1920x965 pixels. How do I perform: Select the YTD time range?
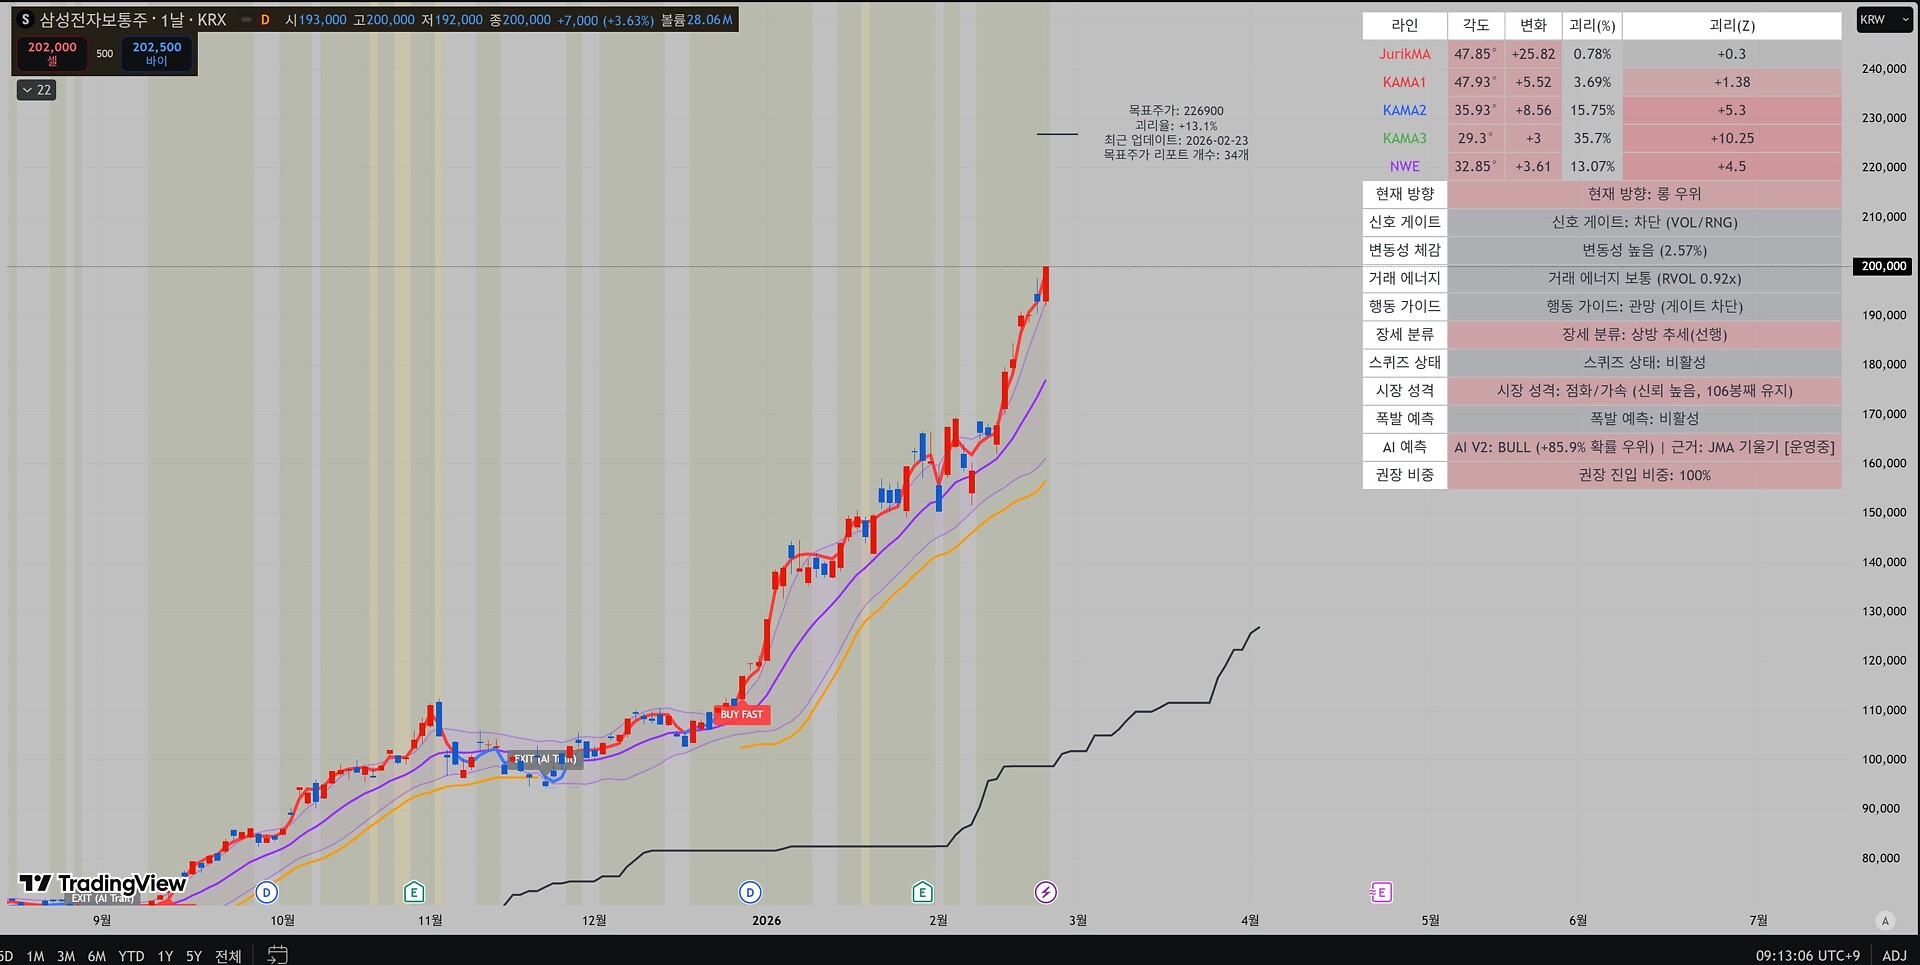[131, 956]
